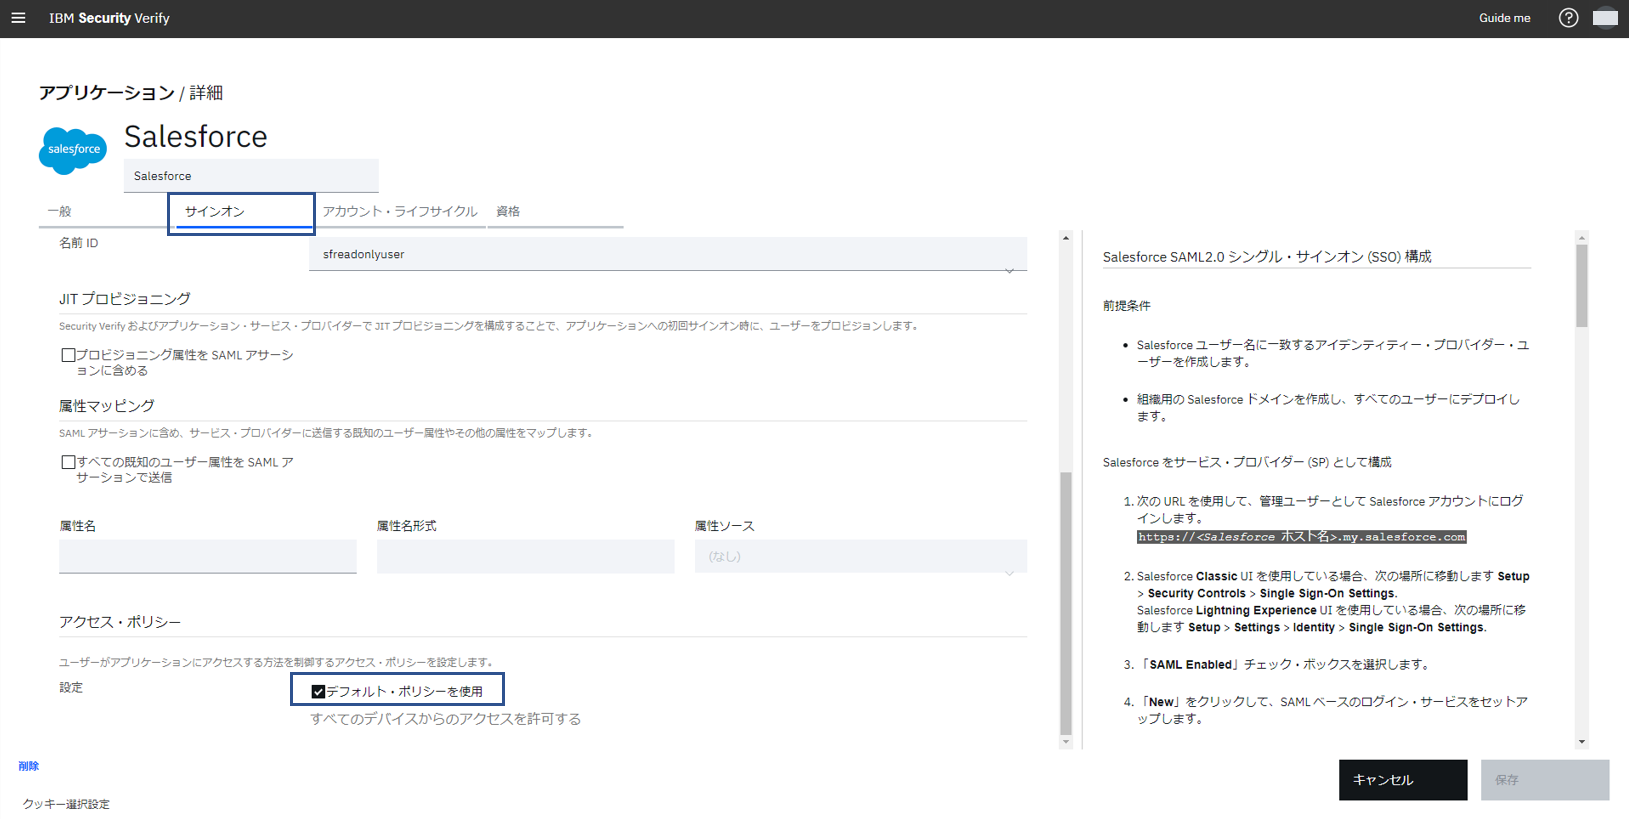
Task: Click アプリケーション breadcrumb link
Action: pos(107,93)
